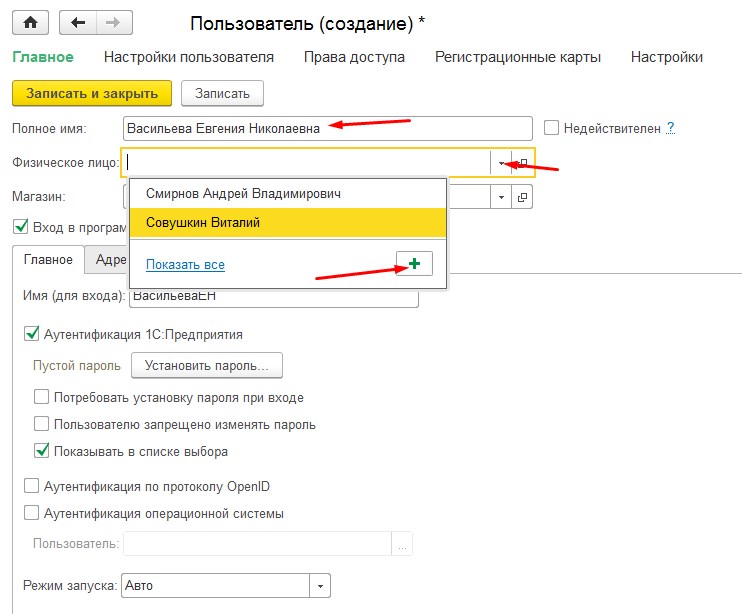
Task: Create new physical person with green plus
Action: point(414,263)
